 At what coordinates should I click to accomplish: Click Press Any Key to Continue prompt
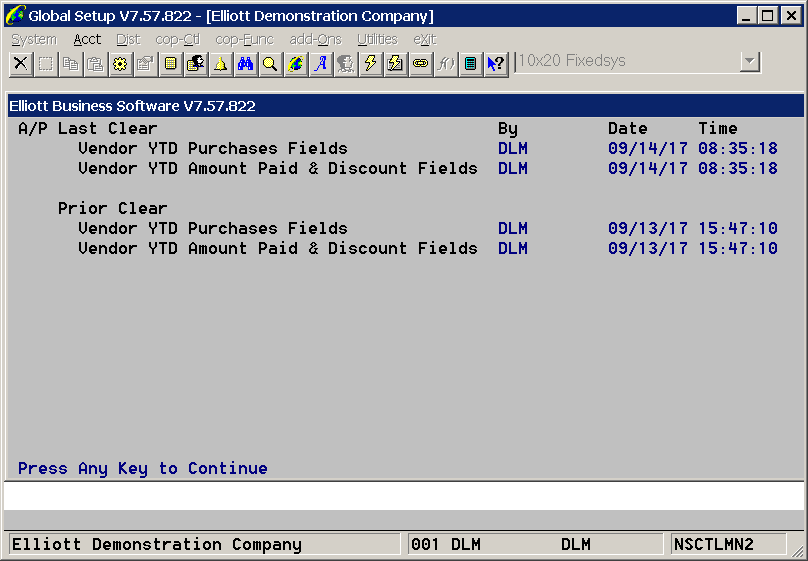coord(143,468)
